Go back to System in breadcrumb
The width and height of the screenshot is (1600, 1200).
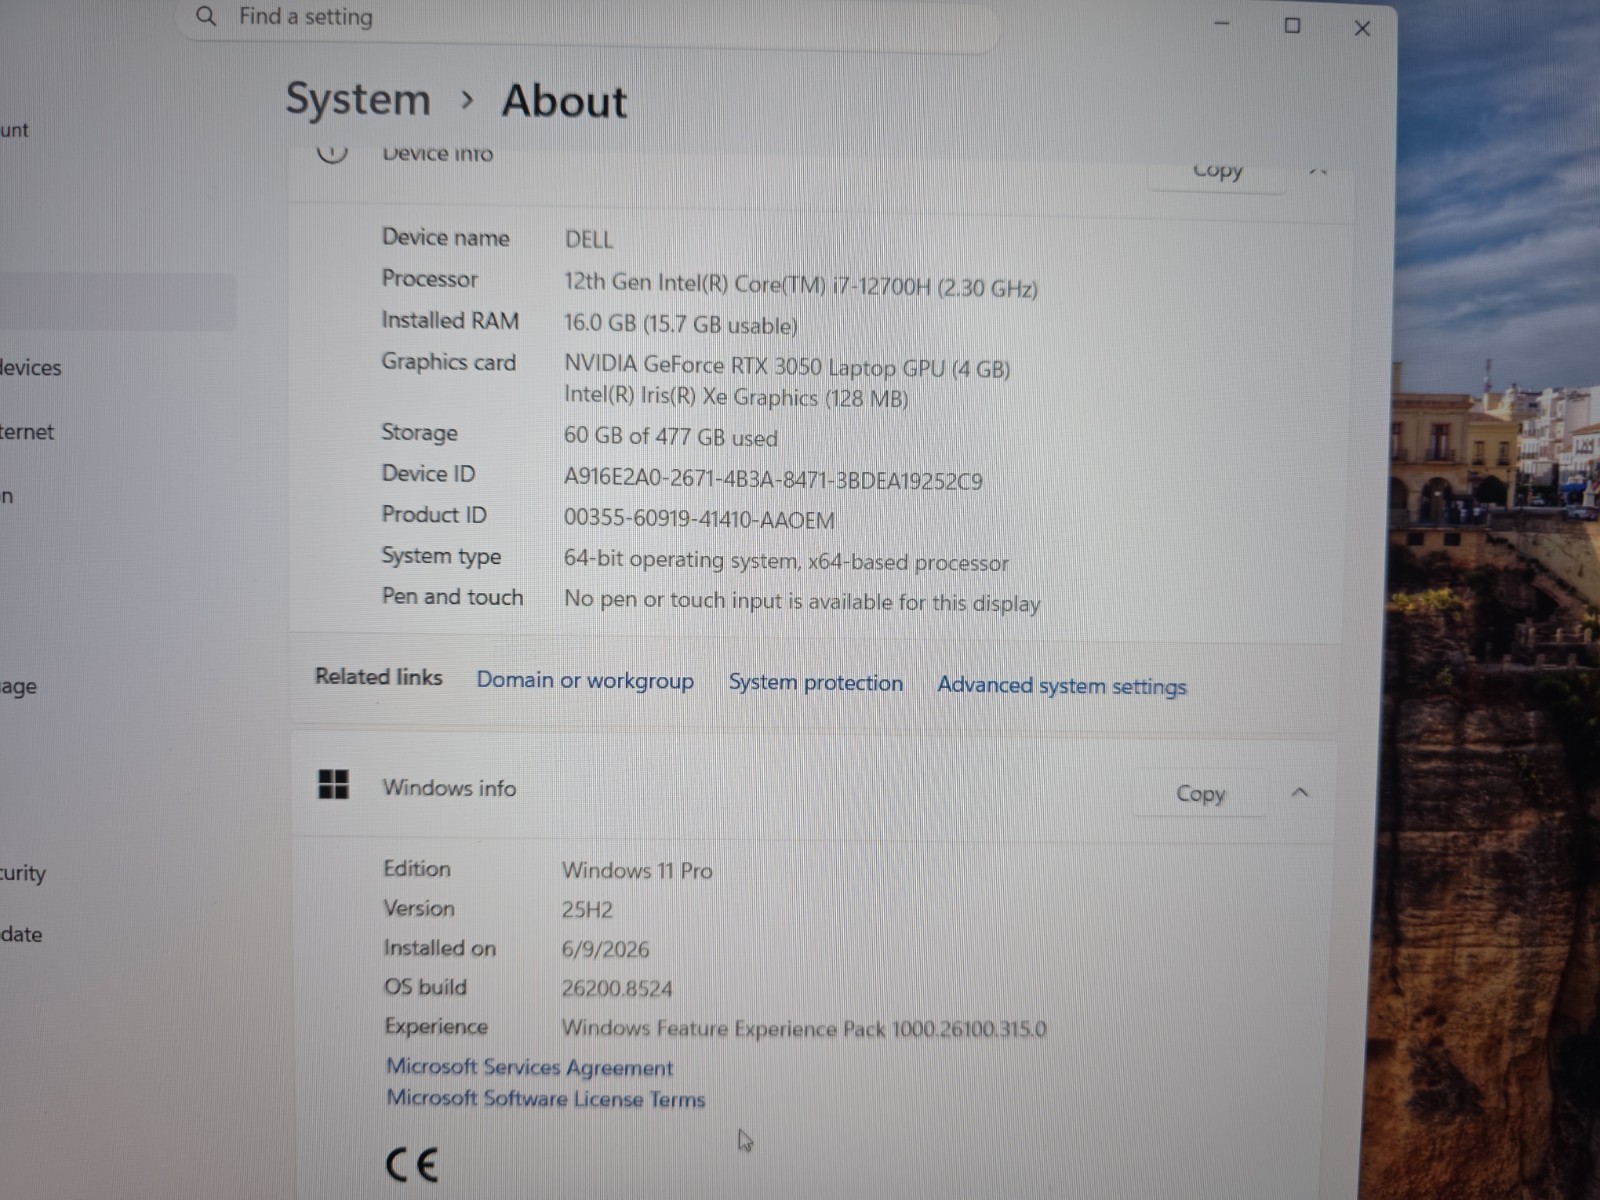point(358,99)
